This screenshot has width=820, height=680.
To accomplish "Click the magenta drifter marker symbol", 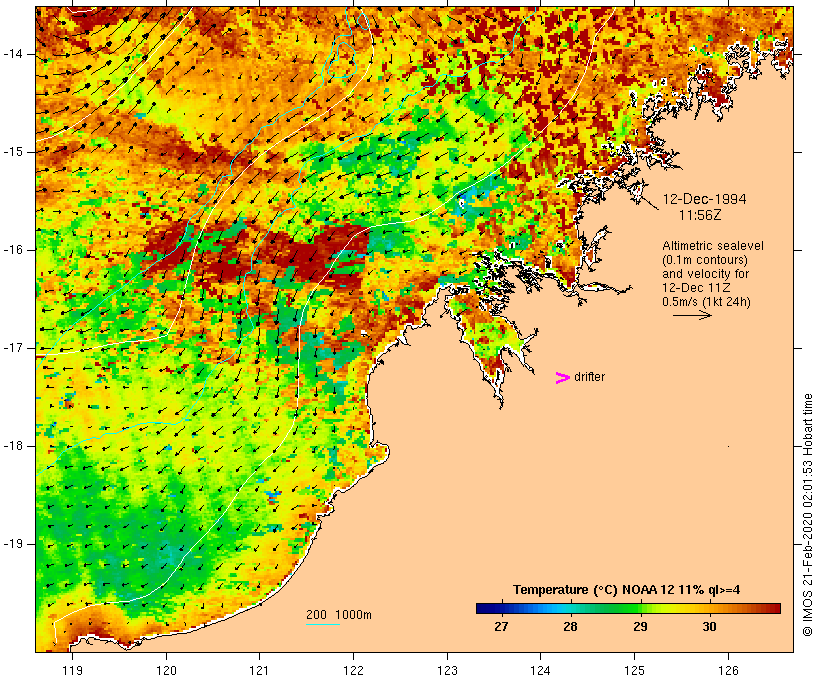I will click(x=562, y=378).
